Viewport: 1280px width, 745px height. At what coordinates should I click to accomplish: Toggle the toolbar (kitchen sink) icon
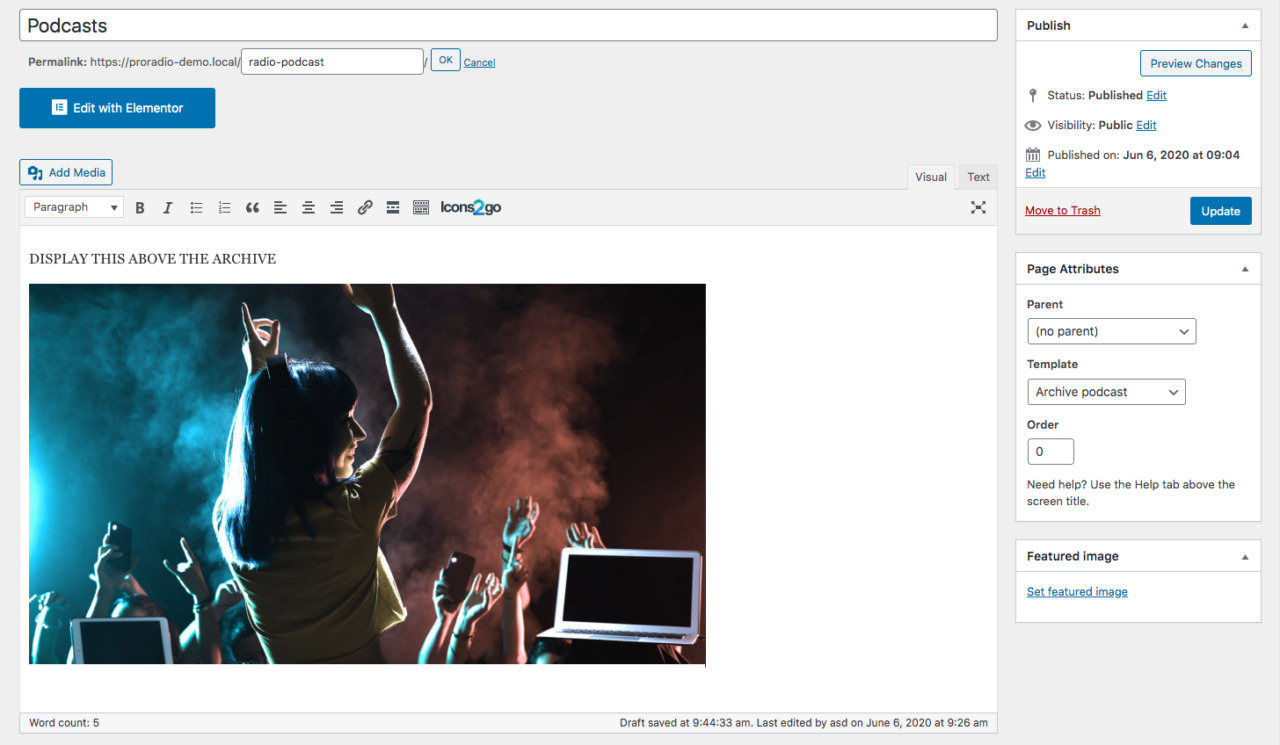pyautogui.click(x=421, y=207)
